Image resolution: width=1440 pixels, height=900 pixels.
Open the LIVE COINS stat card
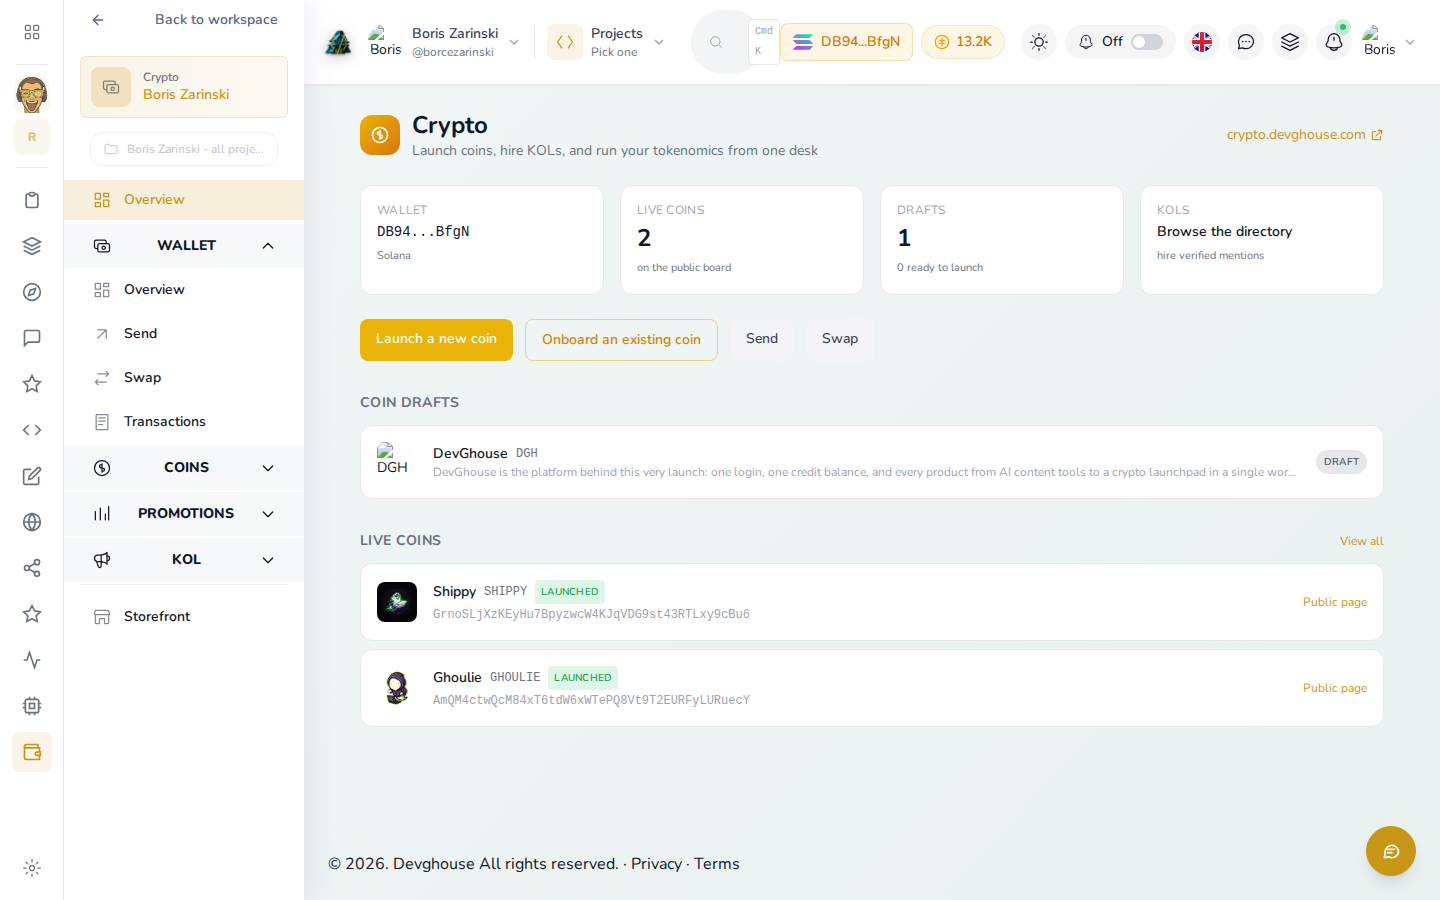point(742,240)
